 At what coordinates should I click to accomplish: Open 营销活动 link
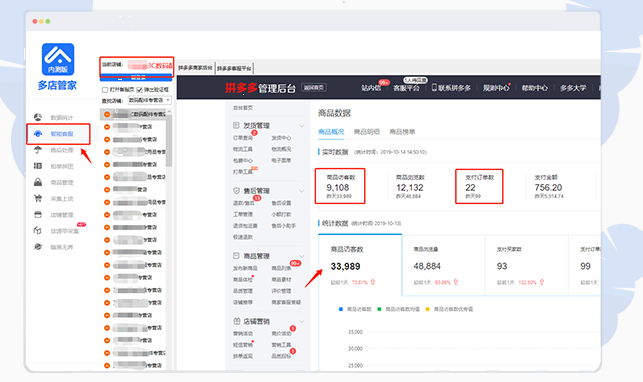[243, 334]
